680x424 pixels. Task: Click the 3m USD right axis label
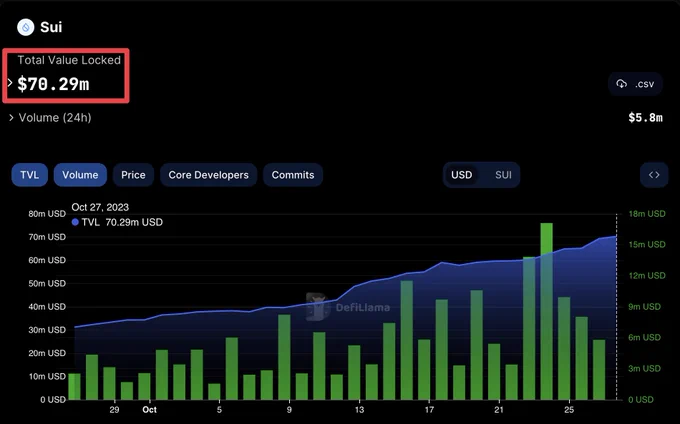coord(644,369)
